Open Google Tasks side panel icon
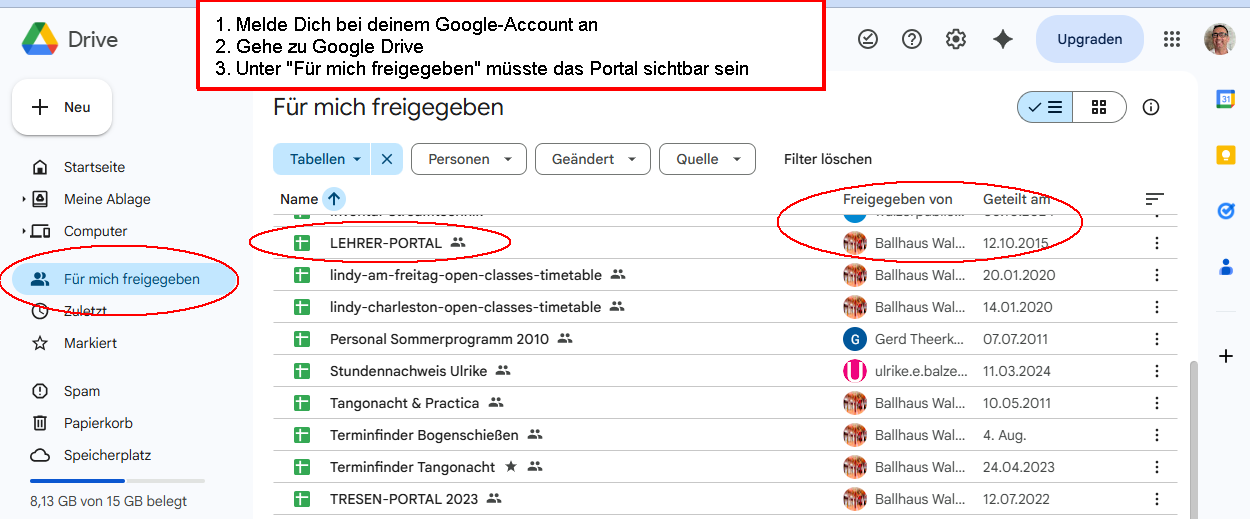This screenshot has width=1250, height=519. click(1226, 211)
